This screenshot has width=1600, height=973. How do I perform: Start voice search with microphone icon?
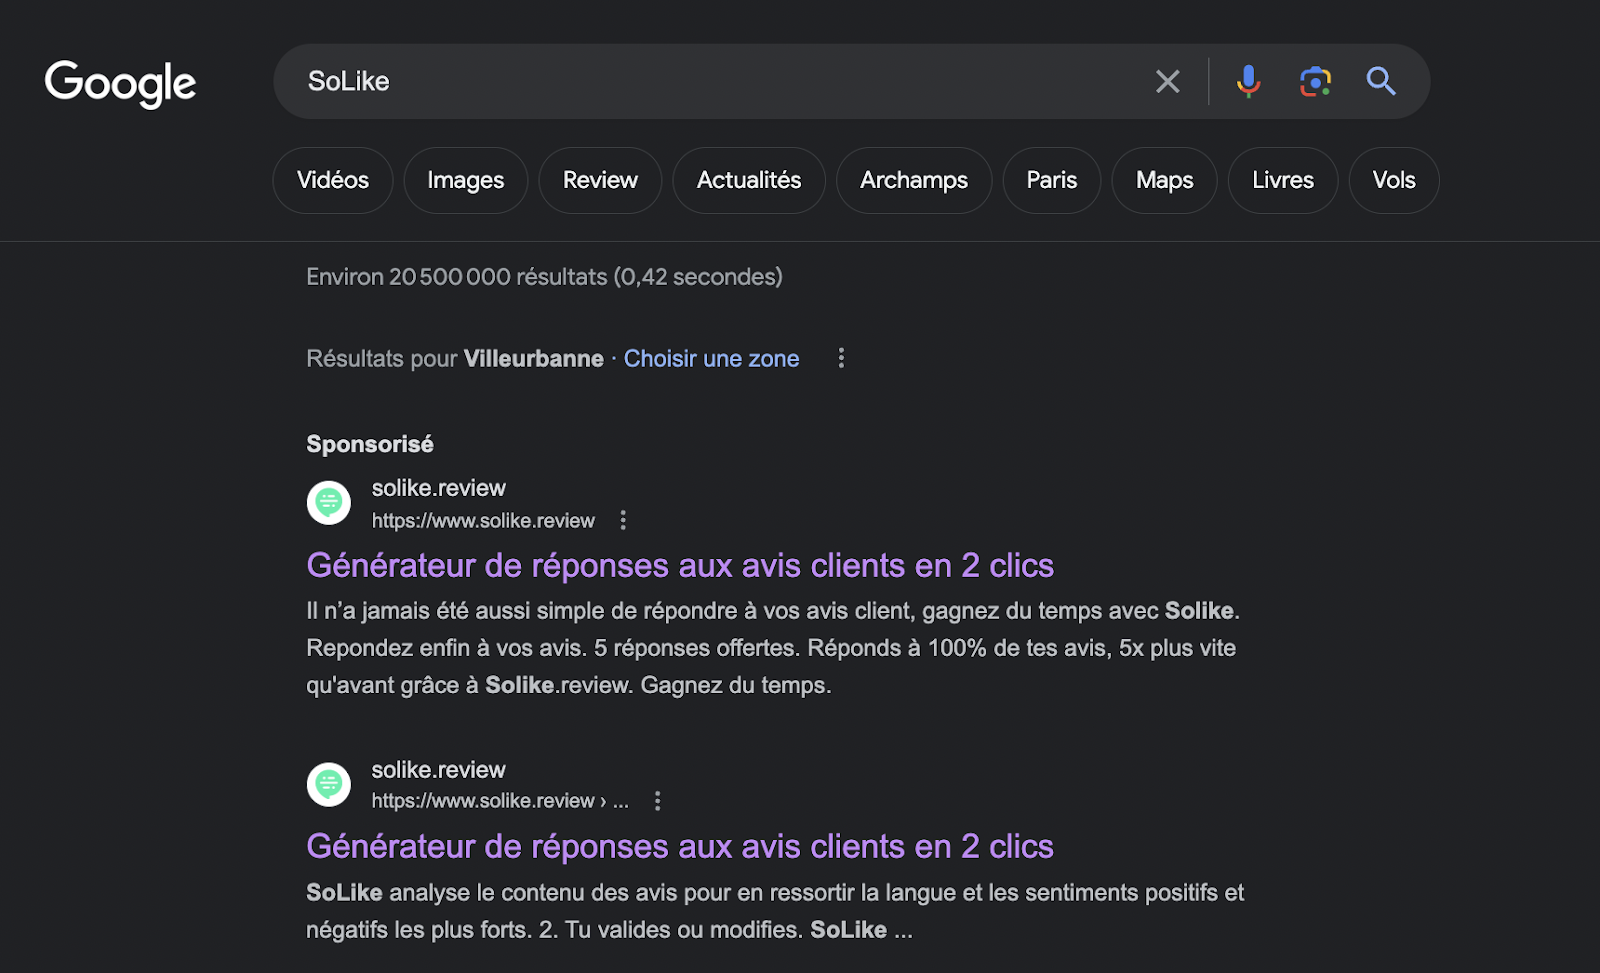click(x=1247, y=81)
